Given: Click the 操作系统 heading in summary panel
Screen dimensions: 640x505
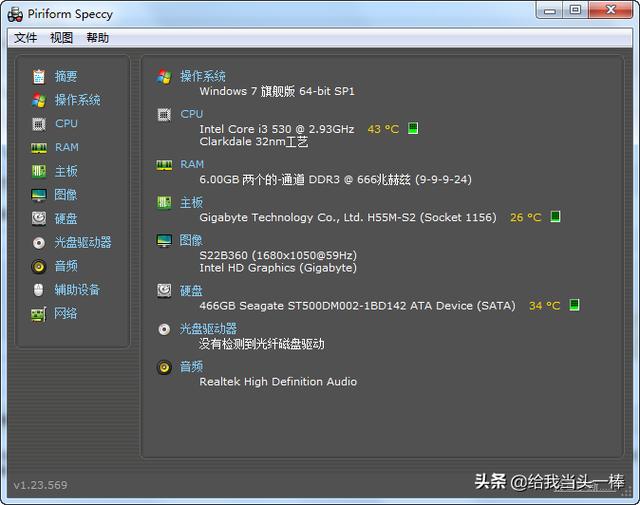Looking at the screenshot, I should click(202, 76).
